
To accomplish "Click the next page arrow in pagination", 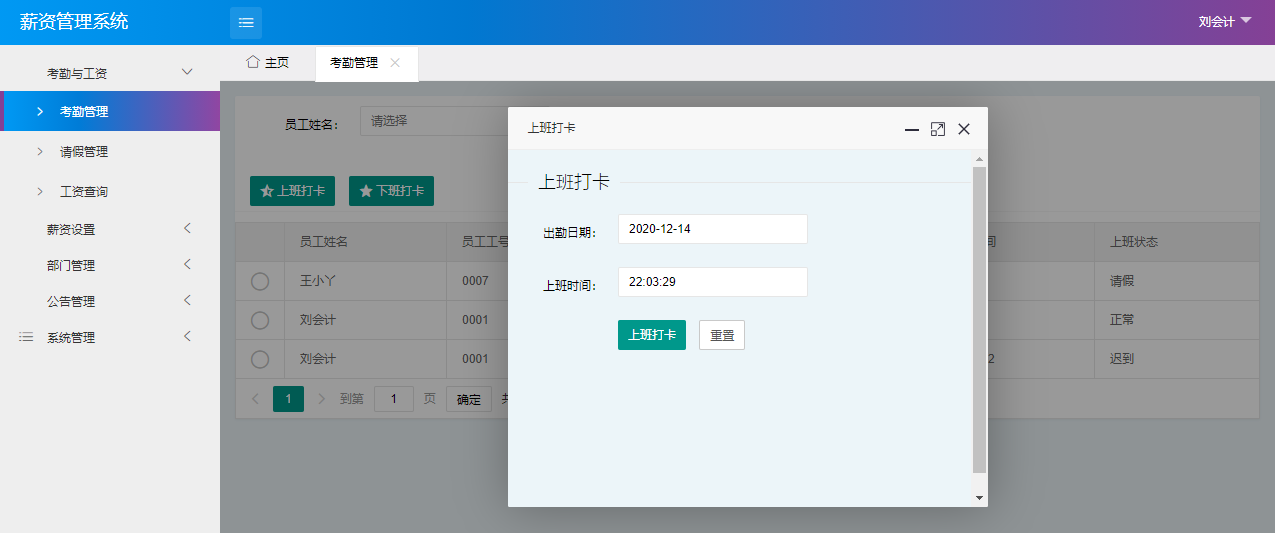I will [x=321, y=399].
